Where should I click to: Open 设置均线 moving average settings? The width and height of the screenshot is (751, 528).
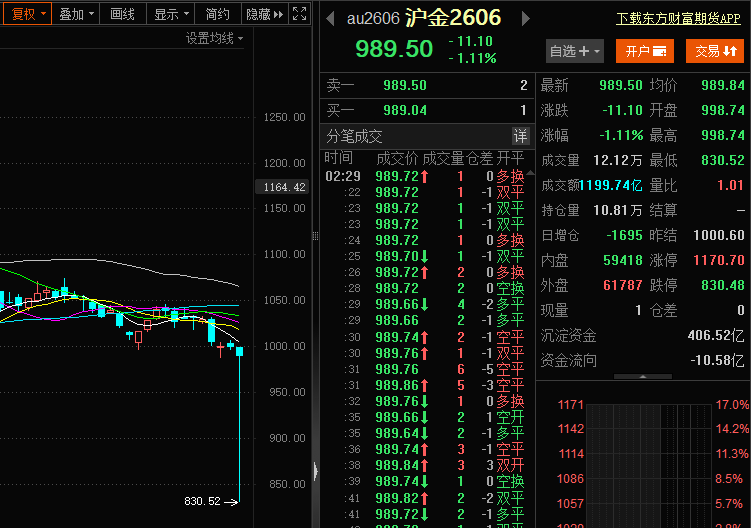pyautogui.click(x=214, y=38)
